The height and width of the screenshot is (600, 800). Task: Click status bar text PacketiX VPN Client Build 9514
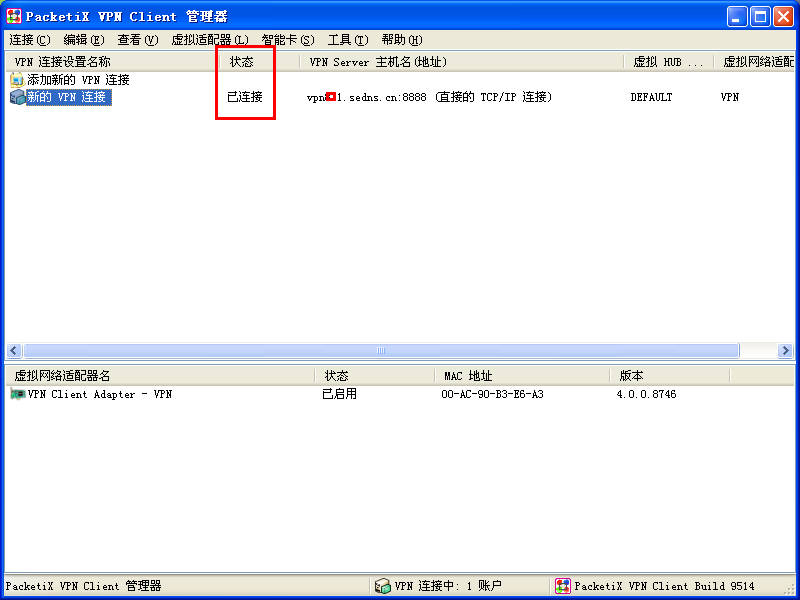[x=664, y=586]
